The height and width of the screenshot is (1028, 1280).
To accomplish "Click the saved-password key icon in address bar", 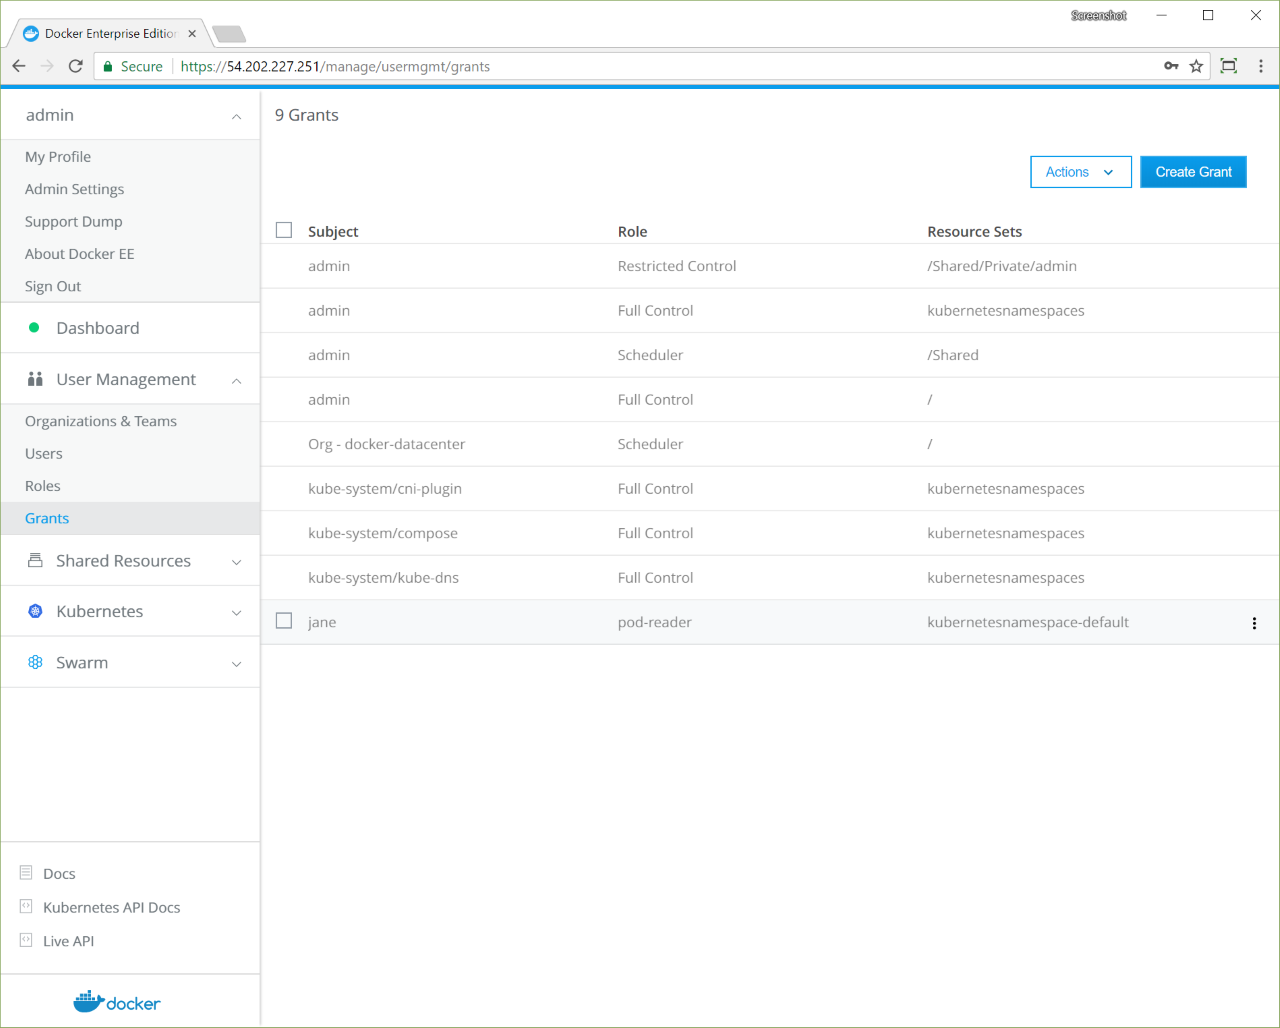I will 1171,66.
